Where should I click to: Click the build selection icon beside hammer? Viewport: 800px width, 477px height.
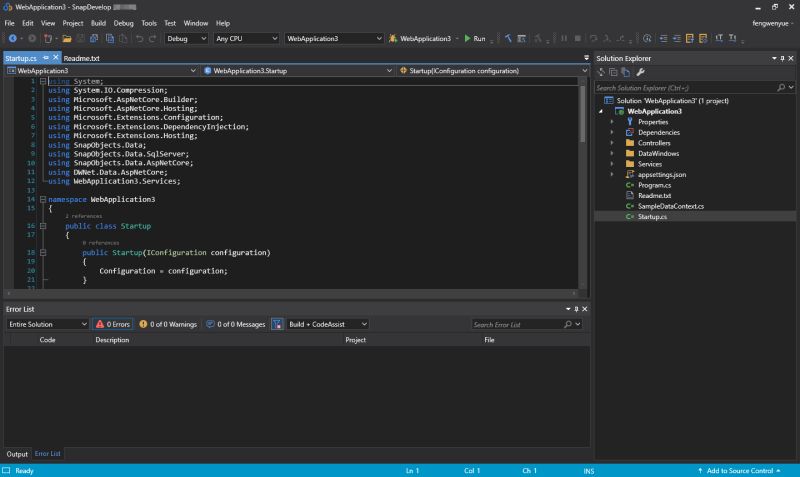(x=521, y=38)
